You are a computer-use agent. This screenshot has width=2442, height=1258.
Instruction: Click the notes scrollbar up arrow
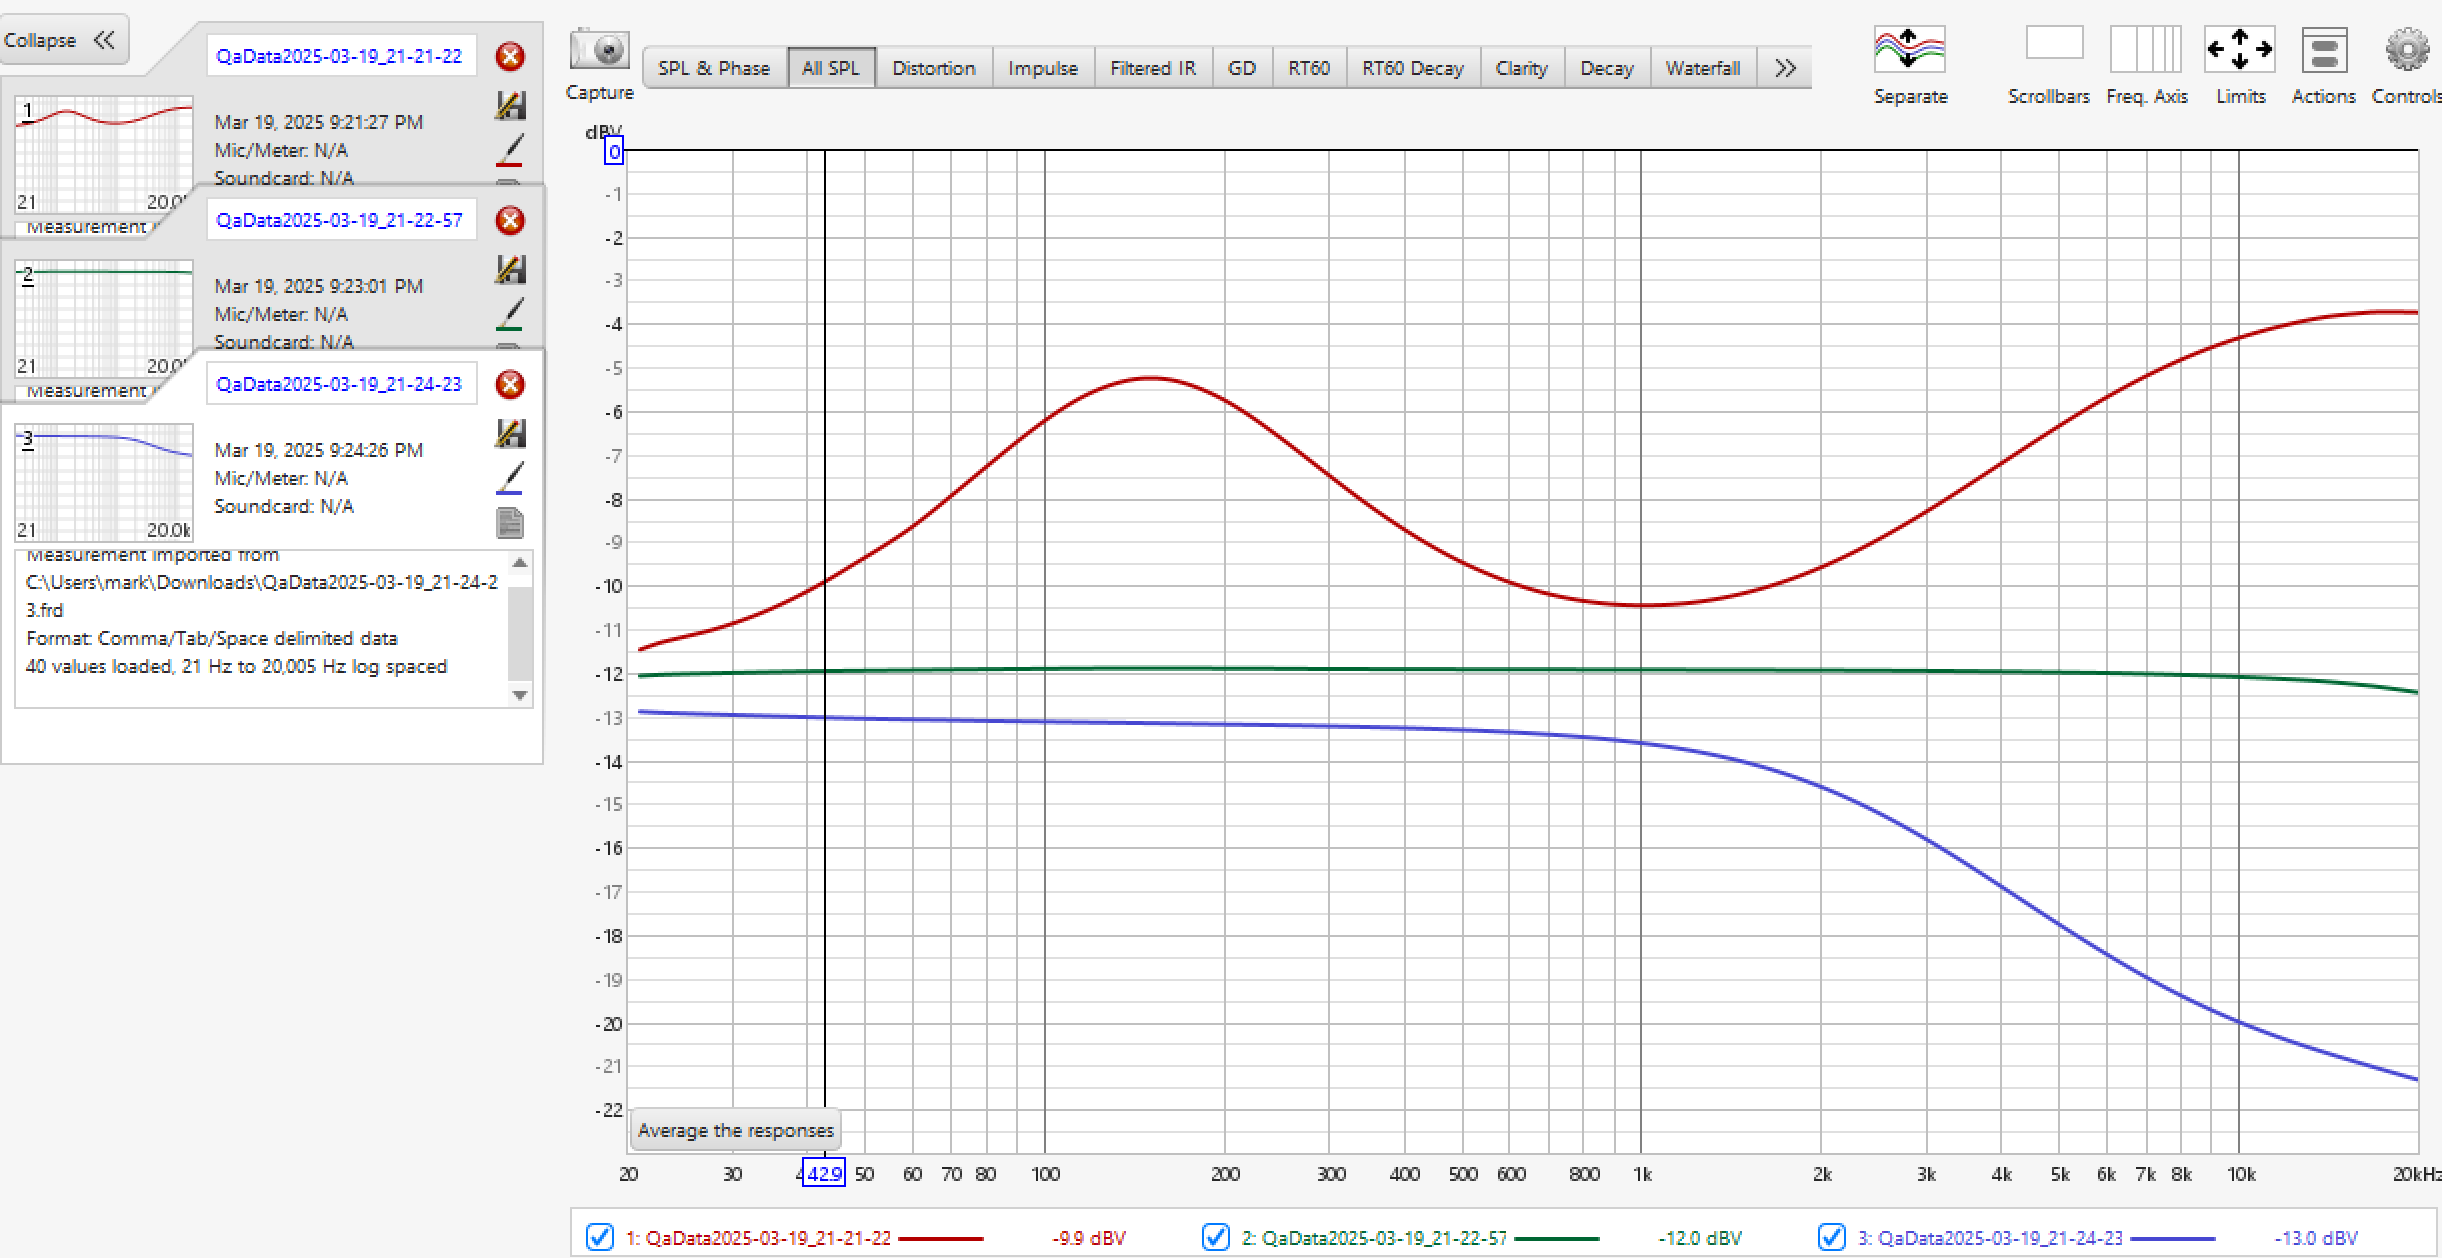tap(520, 563)
